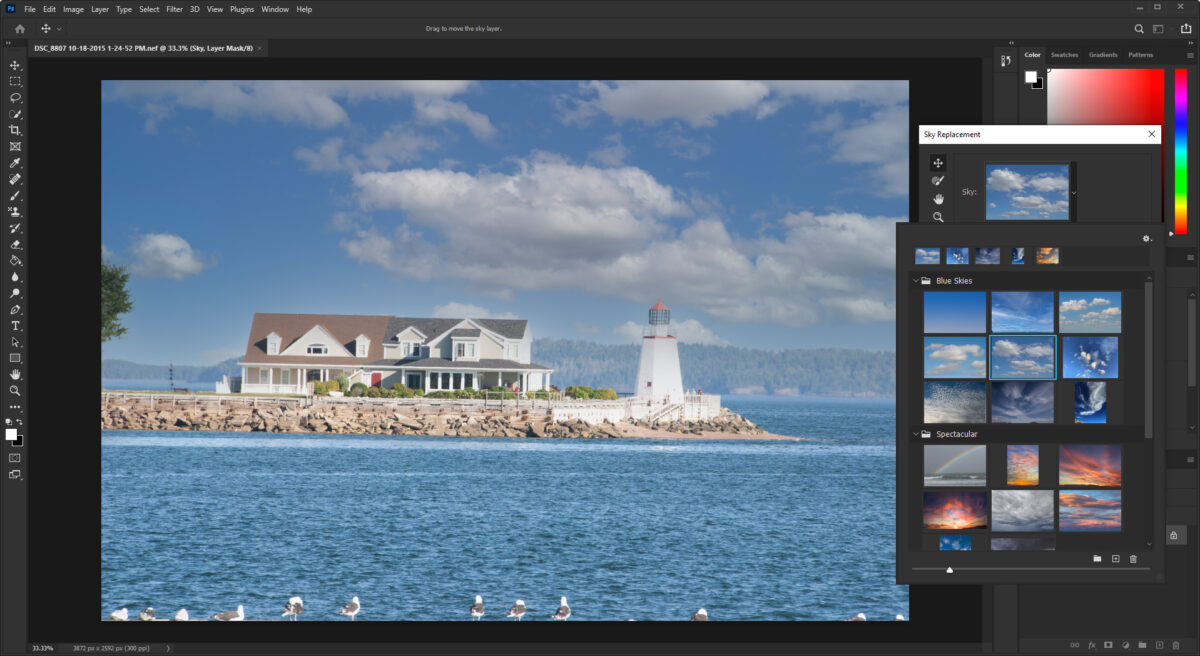This screenshot has width=1200, height=656.
Task: Select the Crop tool
Action: pyautogui.click(x=14, y=130)
